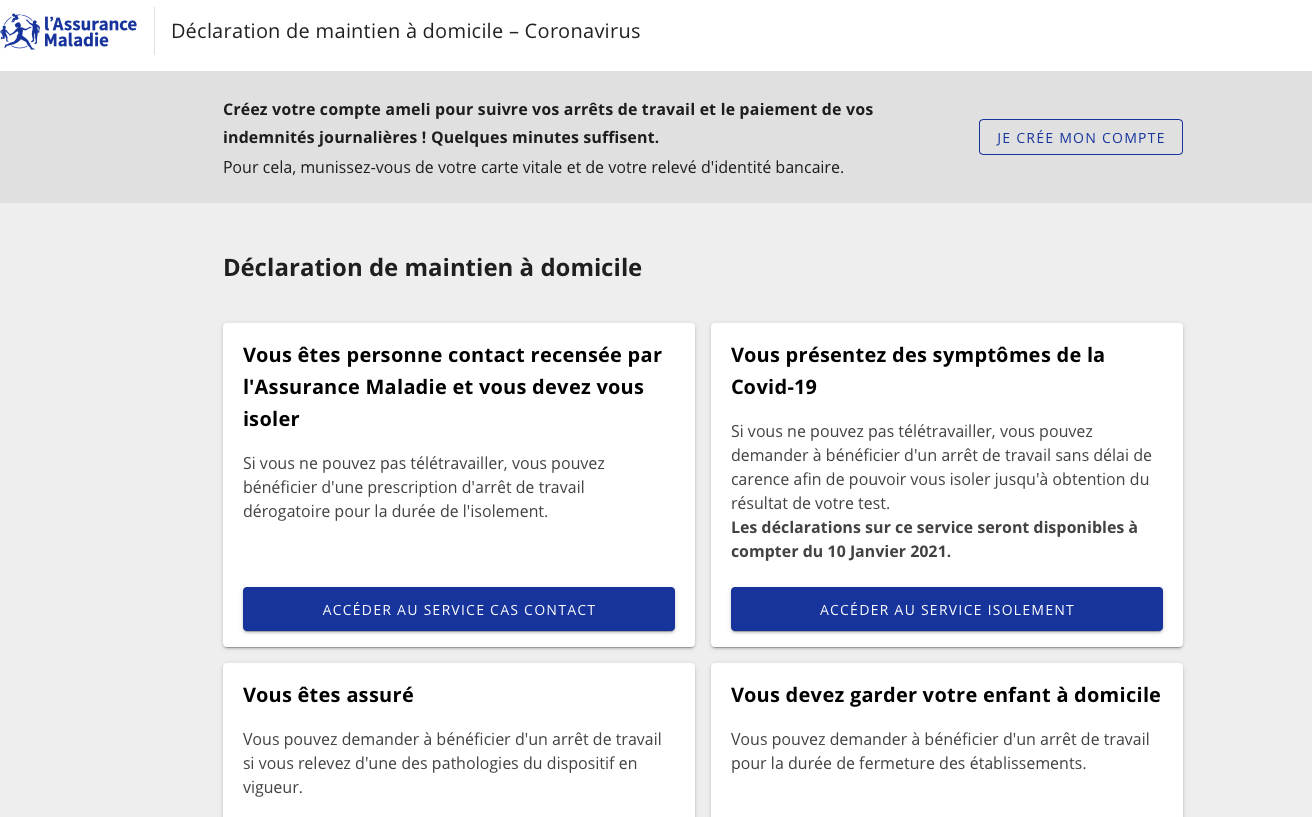Click header title Déclaration de maintien à domicile – Coronavirus
1312x817 pixels.
(x=405, y=31)
